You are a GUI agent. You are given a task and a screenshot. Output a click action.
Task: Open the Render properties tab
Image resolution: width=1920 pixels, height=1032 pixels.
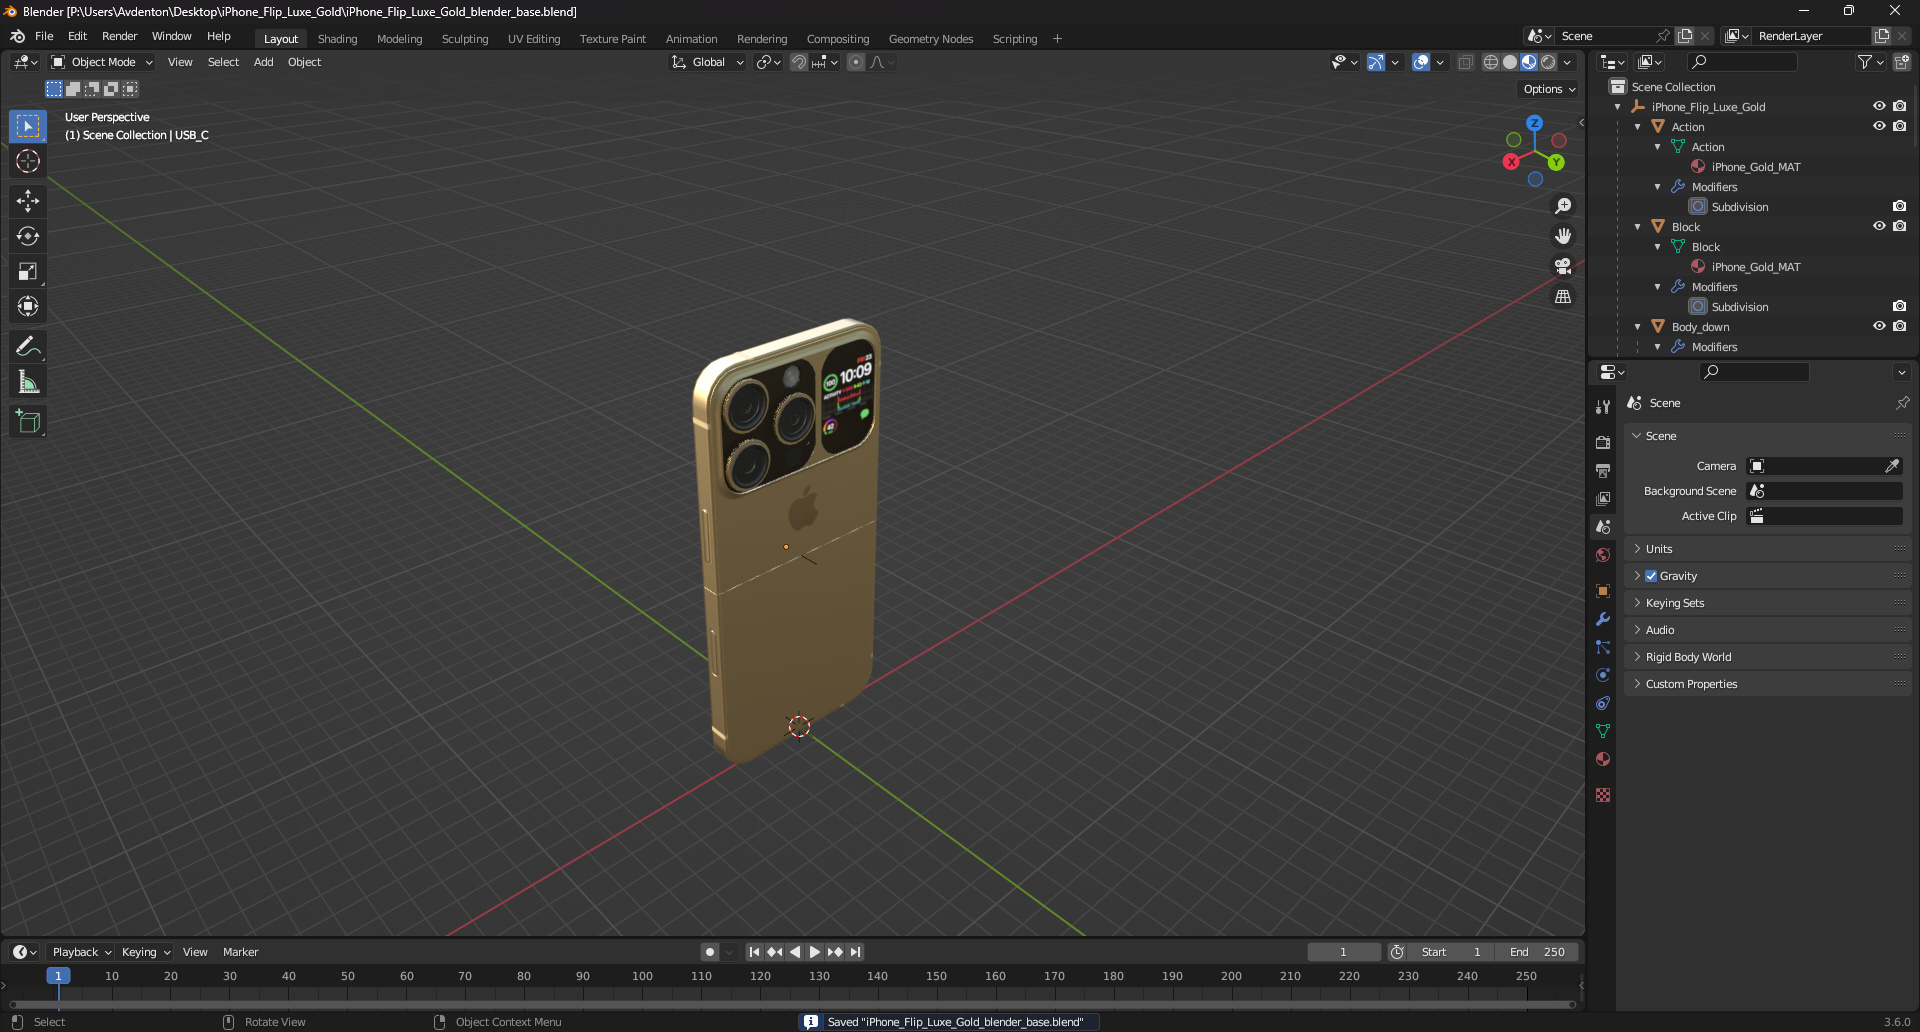(1603, 442)
